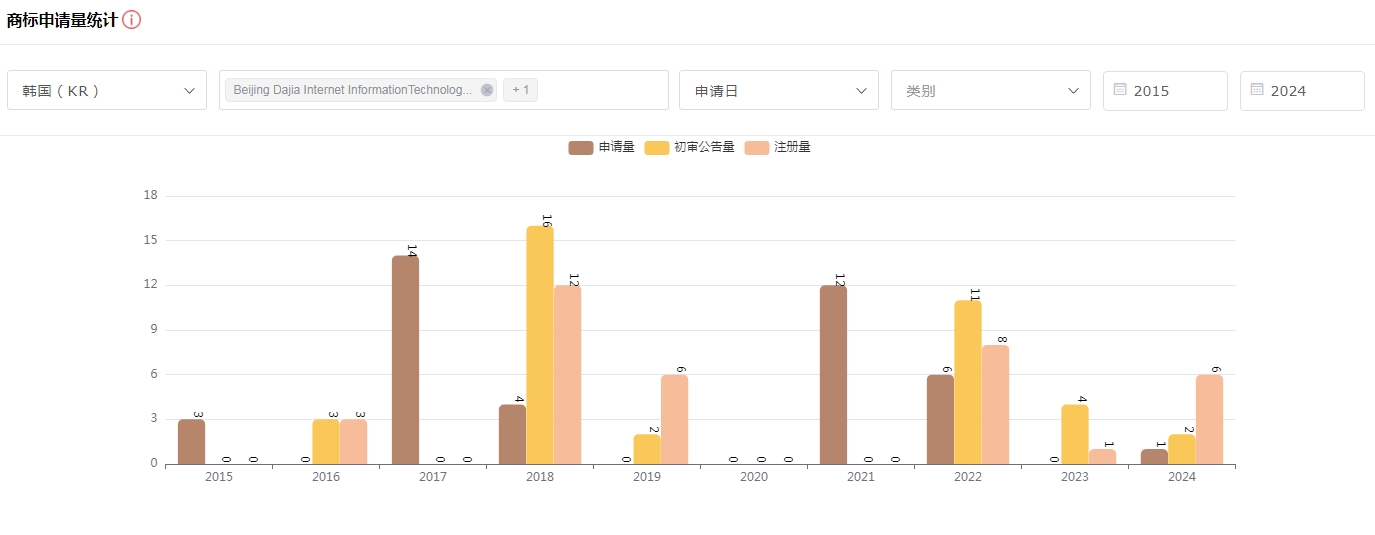Focus the applicant multi-select input field
The width and height of the screenshot is (1375, 535).
[x=444, y=90]
